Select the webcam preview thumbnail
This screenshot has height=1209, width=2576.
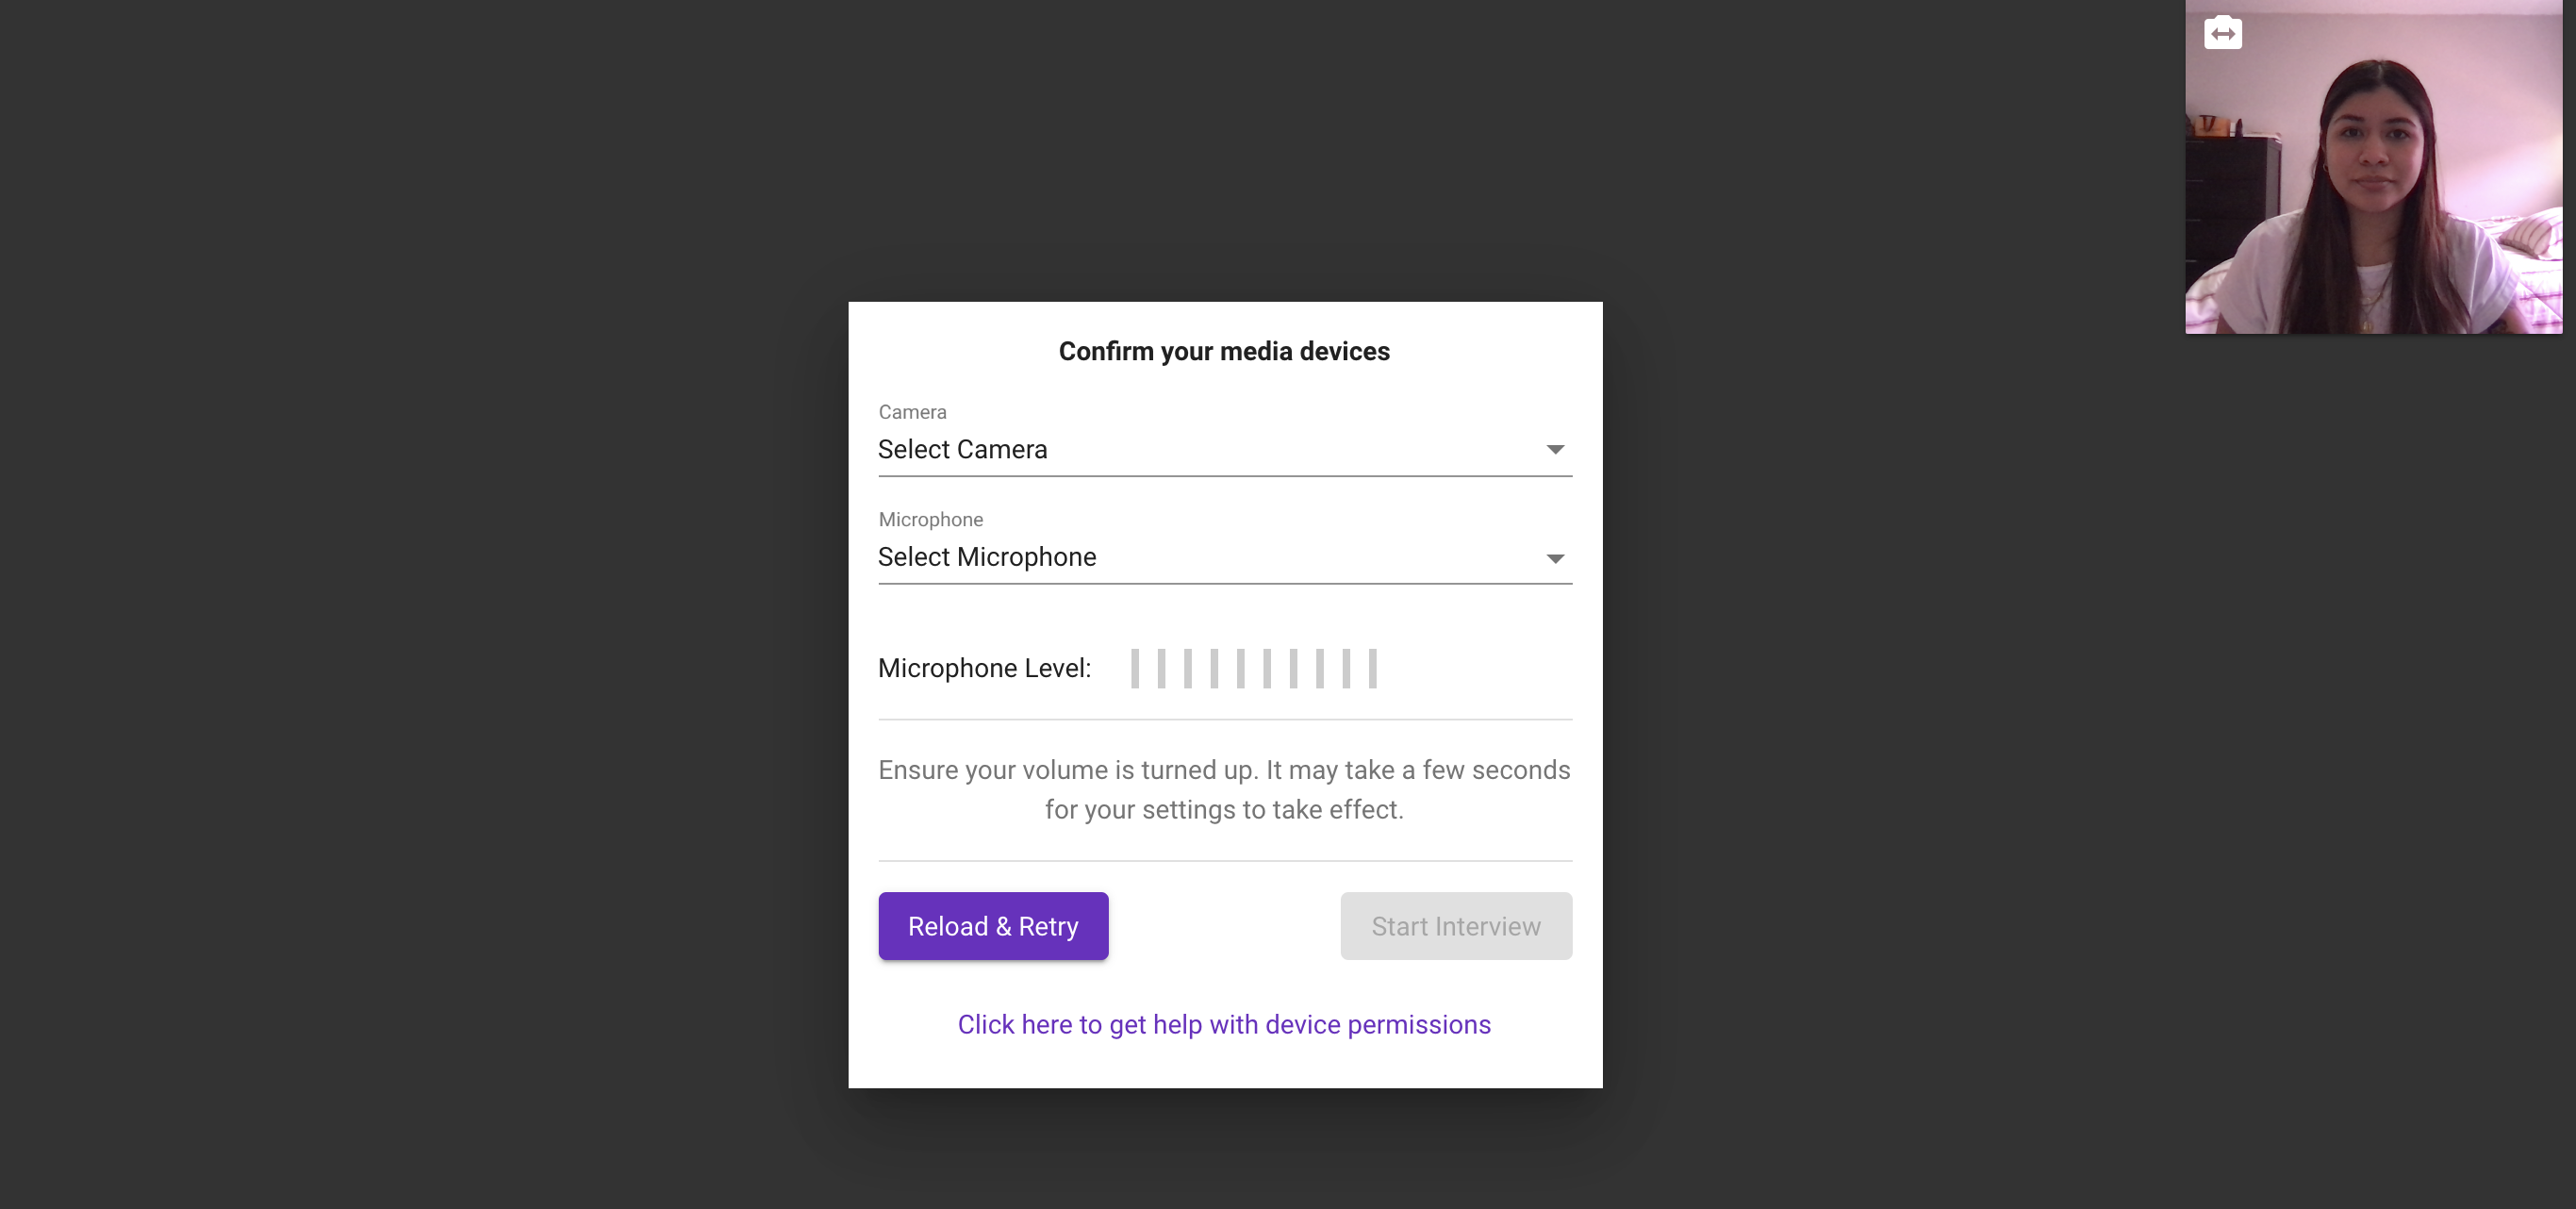click(2372, 167)
